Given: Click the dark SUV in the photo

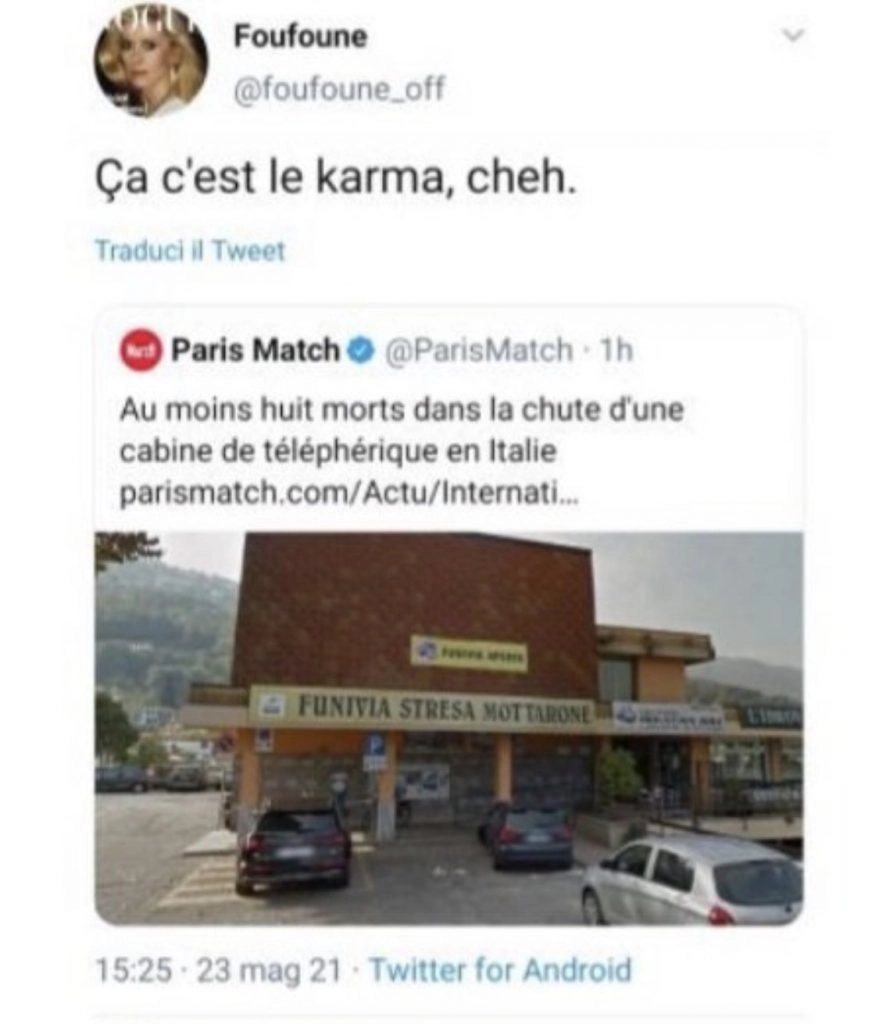Looking at the screenshot, I should point(293,848).
